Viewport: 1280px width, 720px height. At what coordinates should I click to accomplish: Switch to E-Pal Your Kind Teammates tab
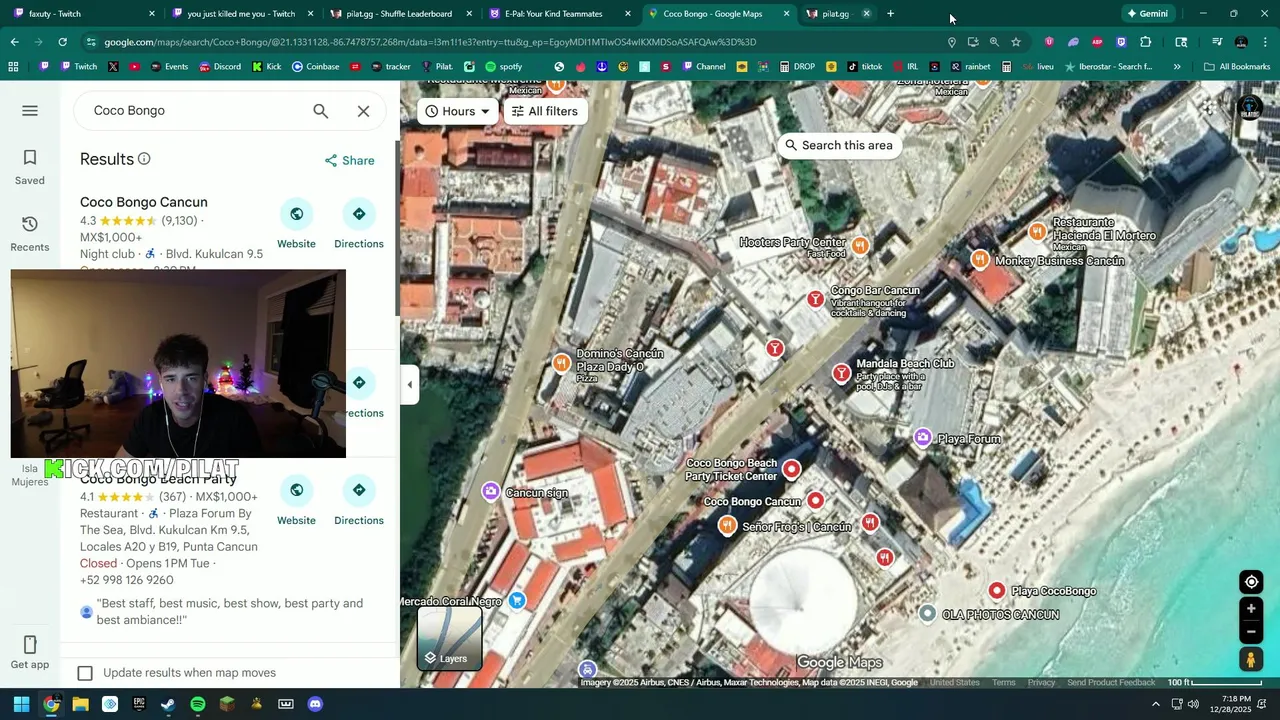tap(558, 14)
